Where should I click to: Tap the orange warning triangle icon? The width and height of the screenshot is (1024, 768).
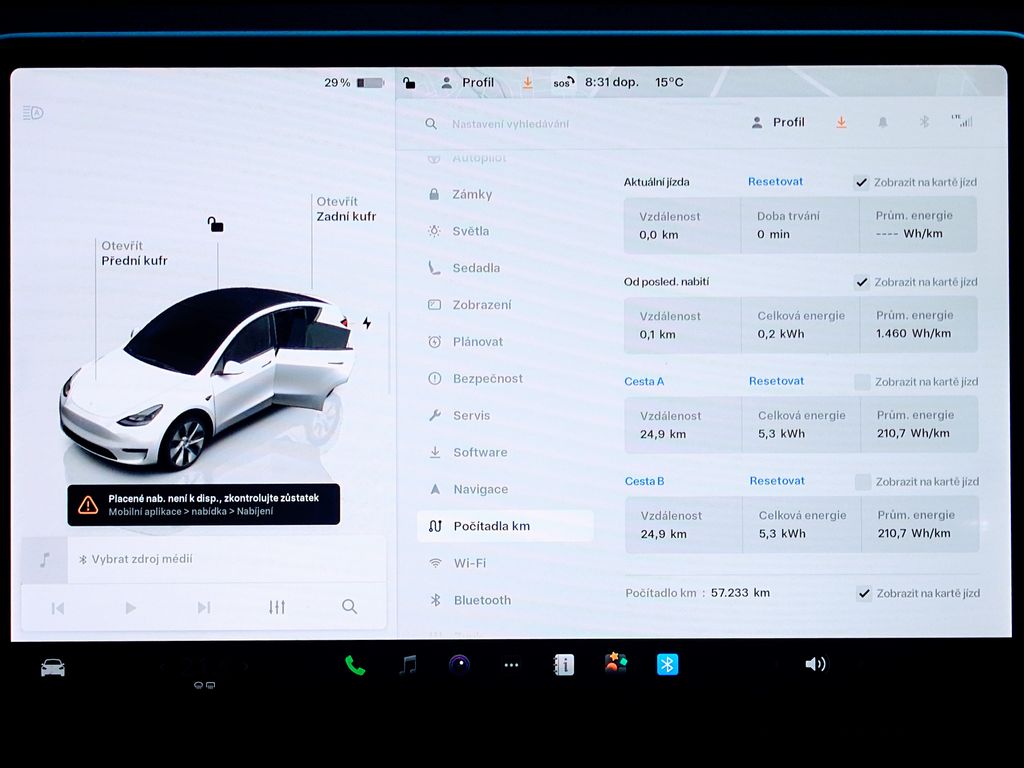click(88, 504)
